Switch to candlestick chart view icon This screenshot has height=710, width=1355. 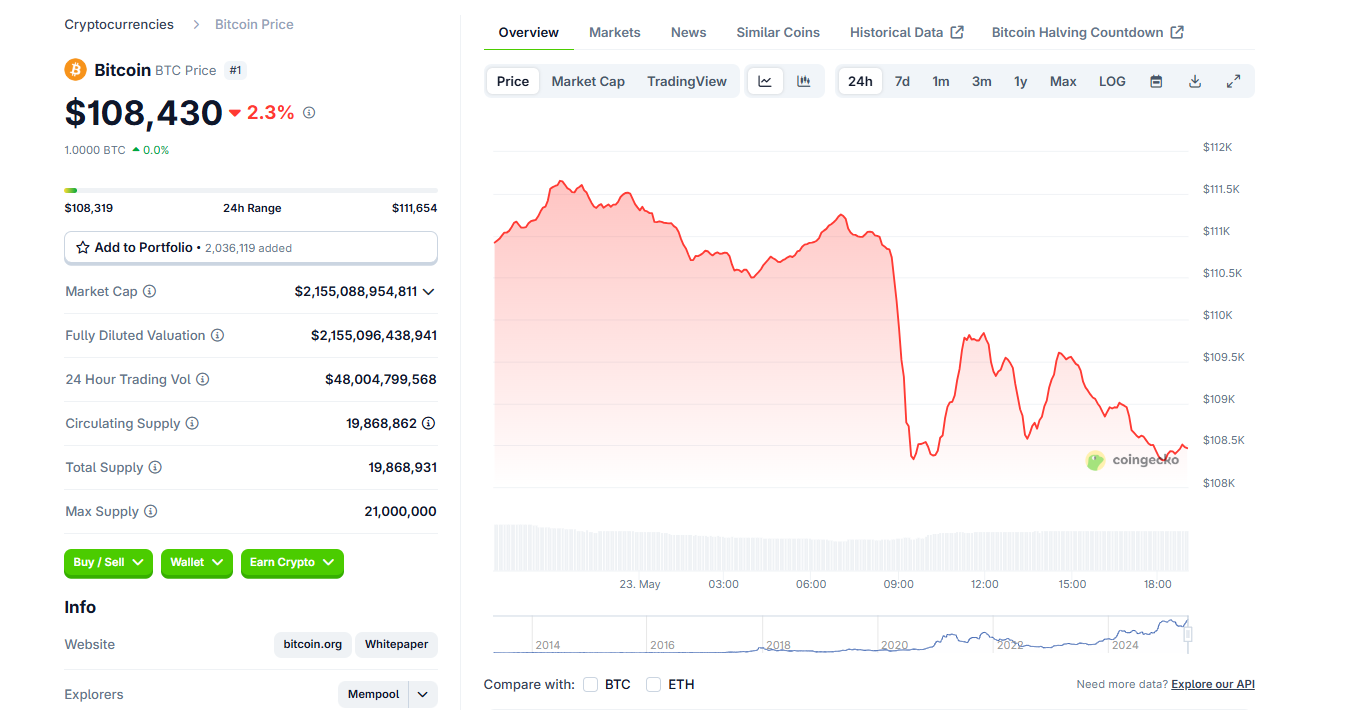[804, 82]
